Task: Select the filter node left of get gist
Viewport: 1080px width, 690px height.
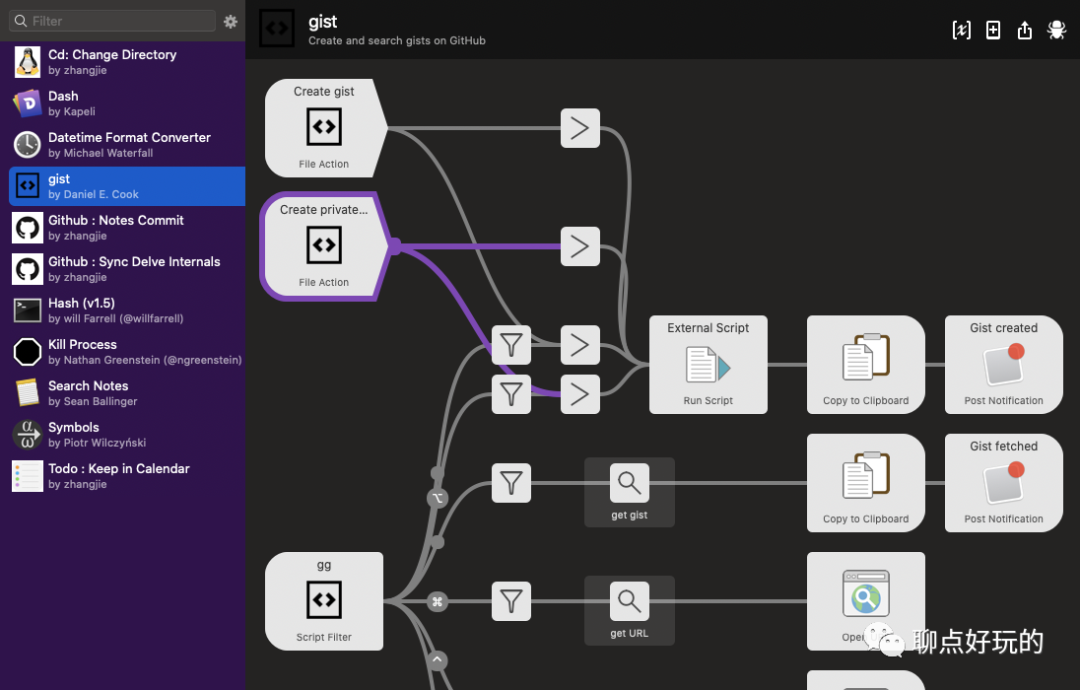Action: (x=511, y=483)
